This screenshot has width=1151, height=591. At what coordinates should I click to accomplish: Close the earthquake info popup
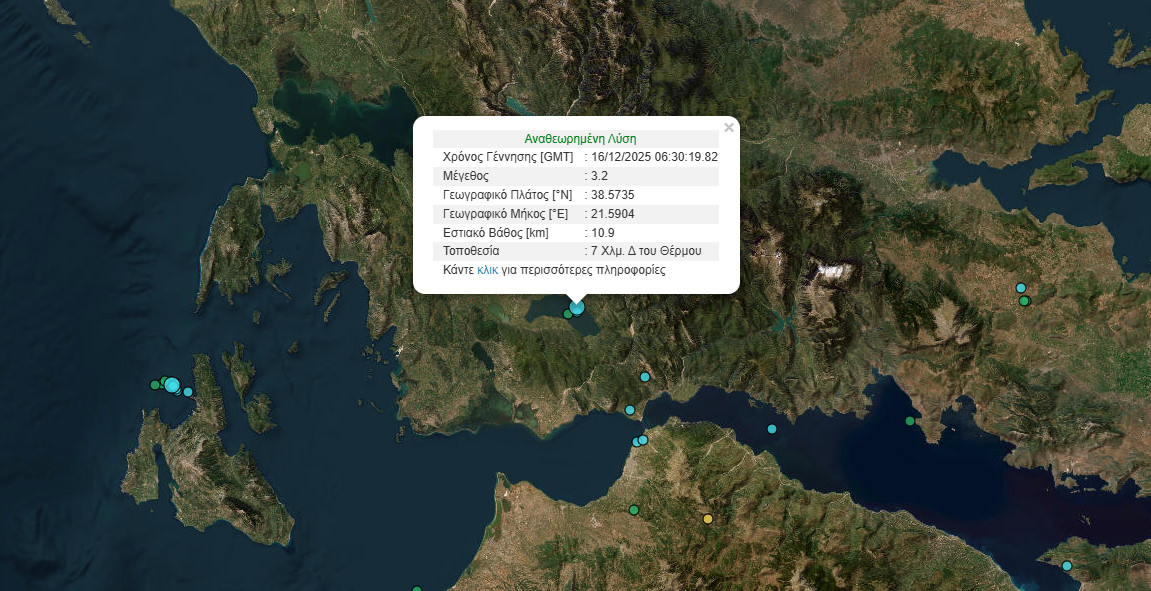click(x=729, y=127)
